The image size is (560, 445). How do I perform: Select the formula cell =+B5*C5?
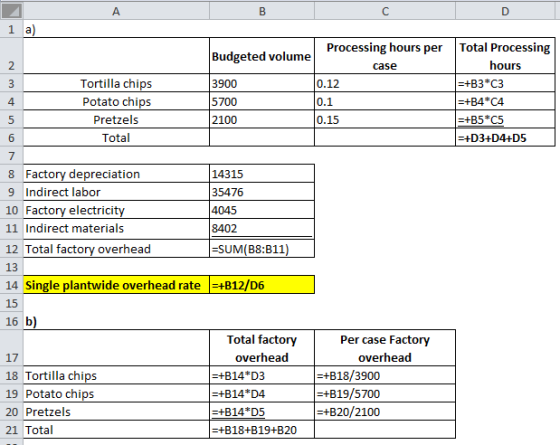(x=505, y=120)
